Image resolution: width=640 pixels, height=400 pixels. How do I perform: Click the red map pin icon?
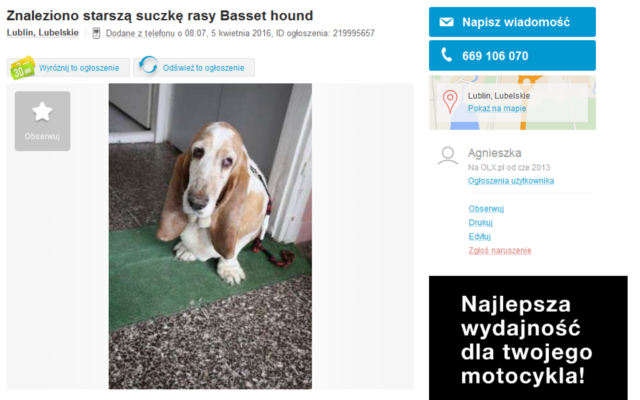point(450,101)
